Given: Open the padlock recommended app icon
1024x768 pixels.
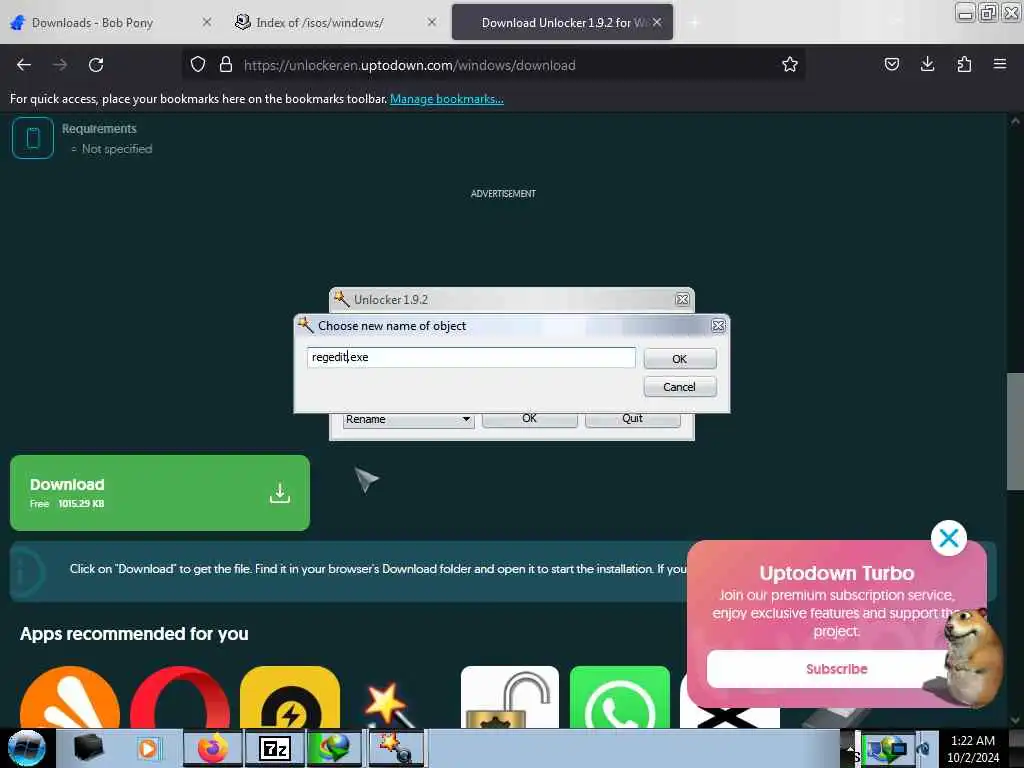Looking at the screenshot, I should coord(509,697).
